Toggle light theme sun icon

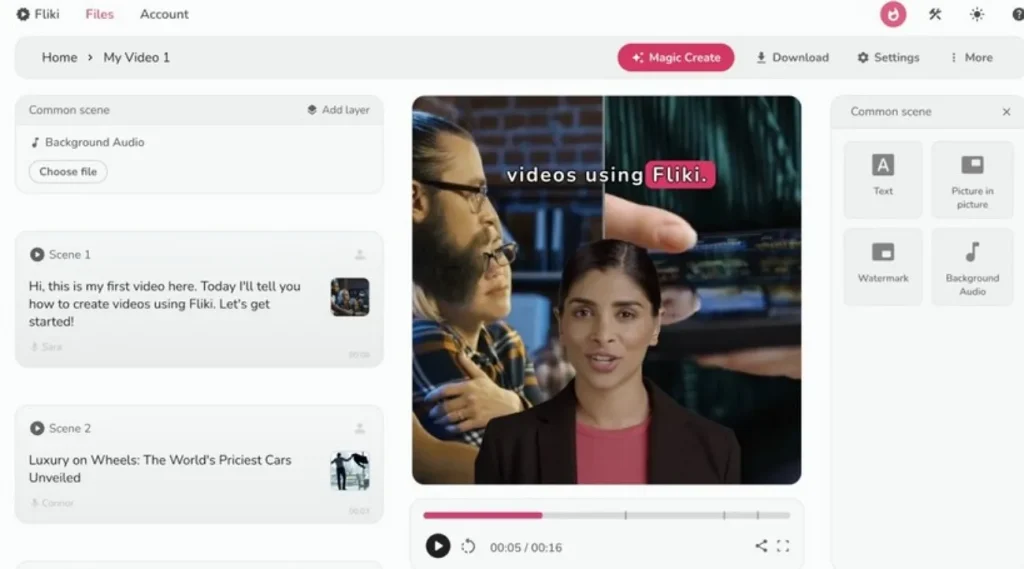(x=977, y=14)
